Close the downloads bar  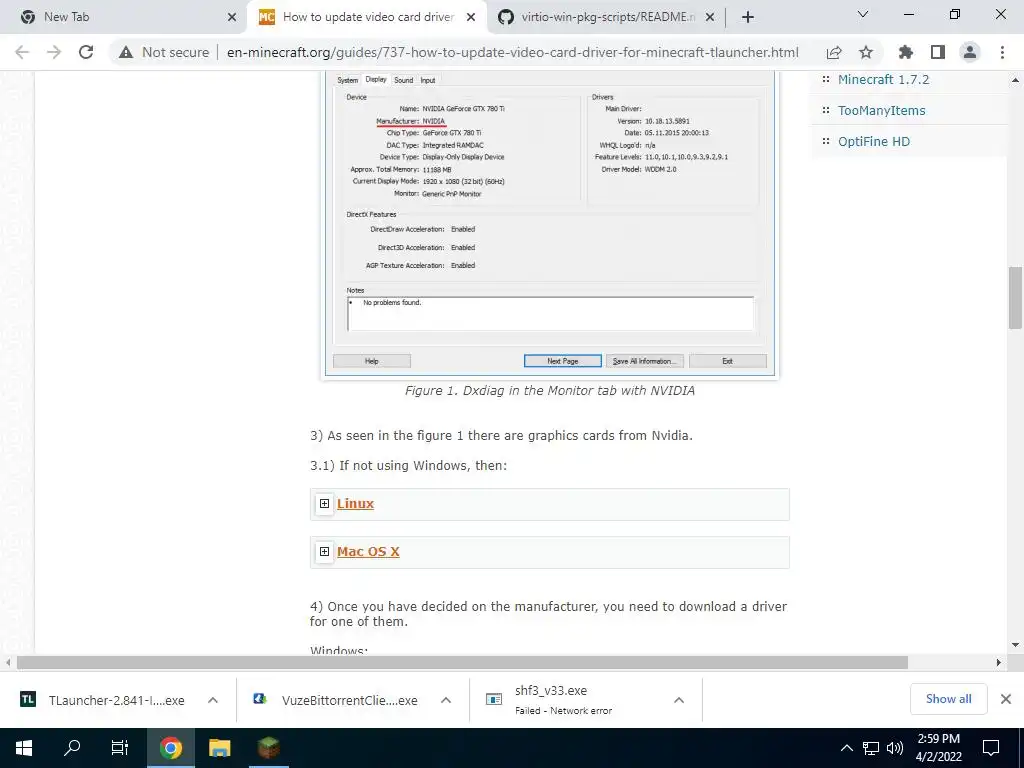coord(1006,699)
